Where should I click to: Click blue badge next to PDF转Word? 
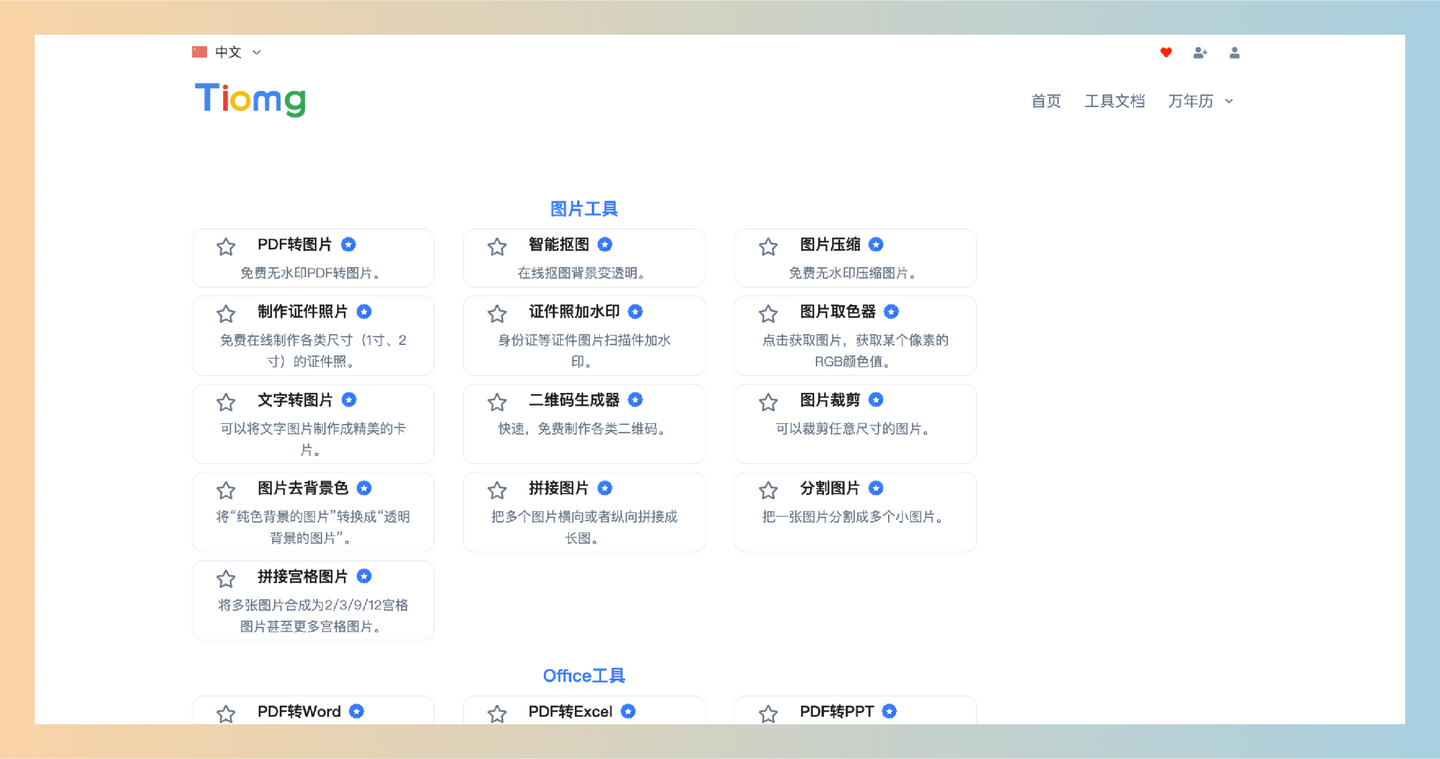click(x=357, y=711)
